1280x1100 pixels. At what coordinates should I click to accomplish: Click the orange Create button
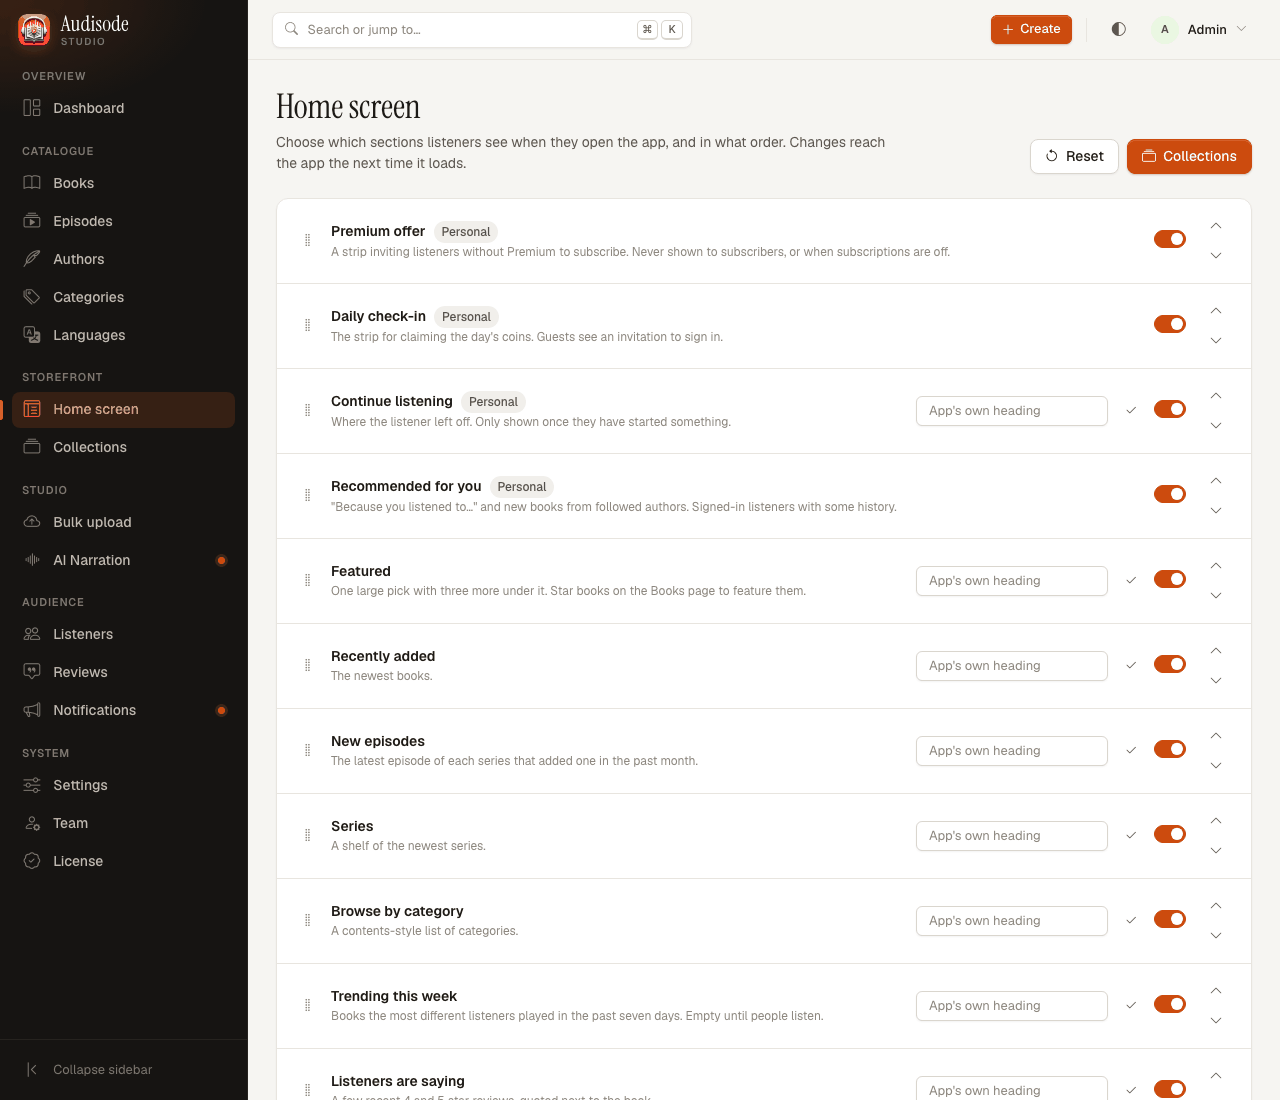pos(1031,29)
